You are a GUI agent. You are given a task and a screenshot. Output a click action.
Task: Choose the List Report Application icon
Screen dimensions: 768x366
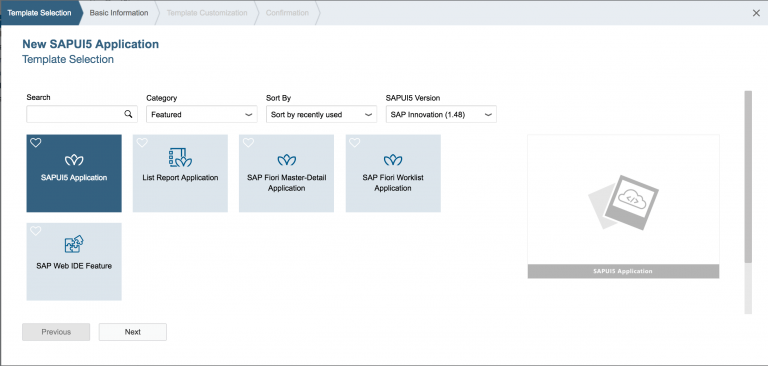click(x=180, y=157)
